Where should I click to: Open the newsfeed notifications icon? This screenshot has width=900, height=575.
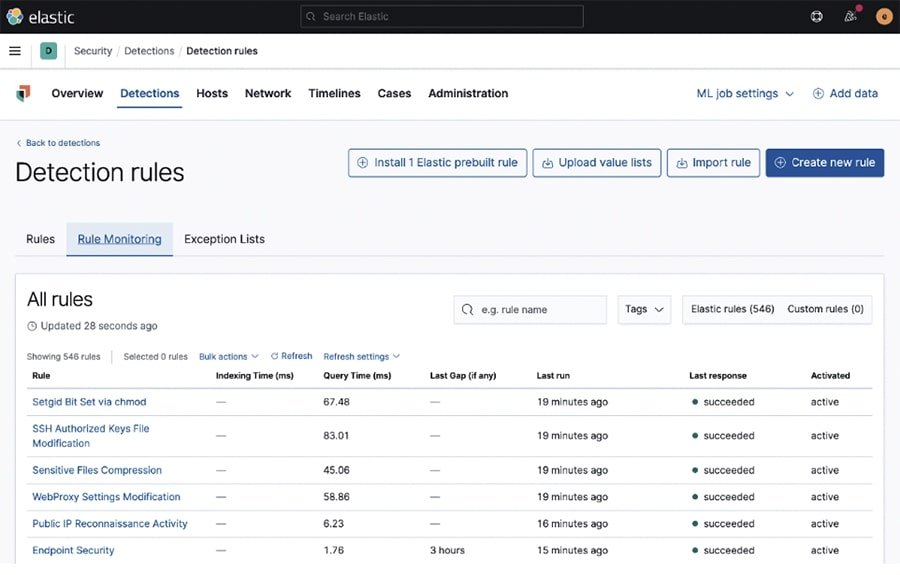(x=851, y=16)
